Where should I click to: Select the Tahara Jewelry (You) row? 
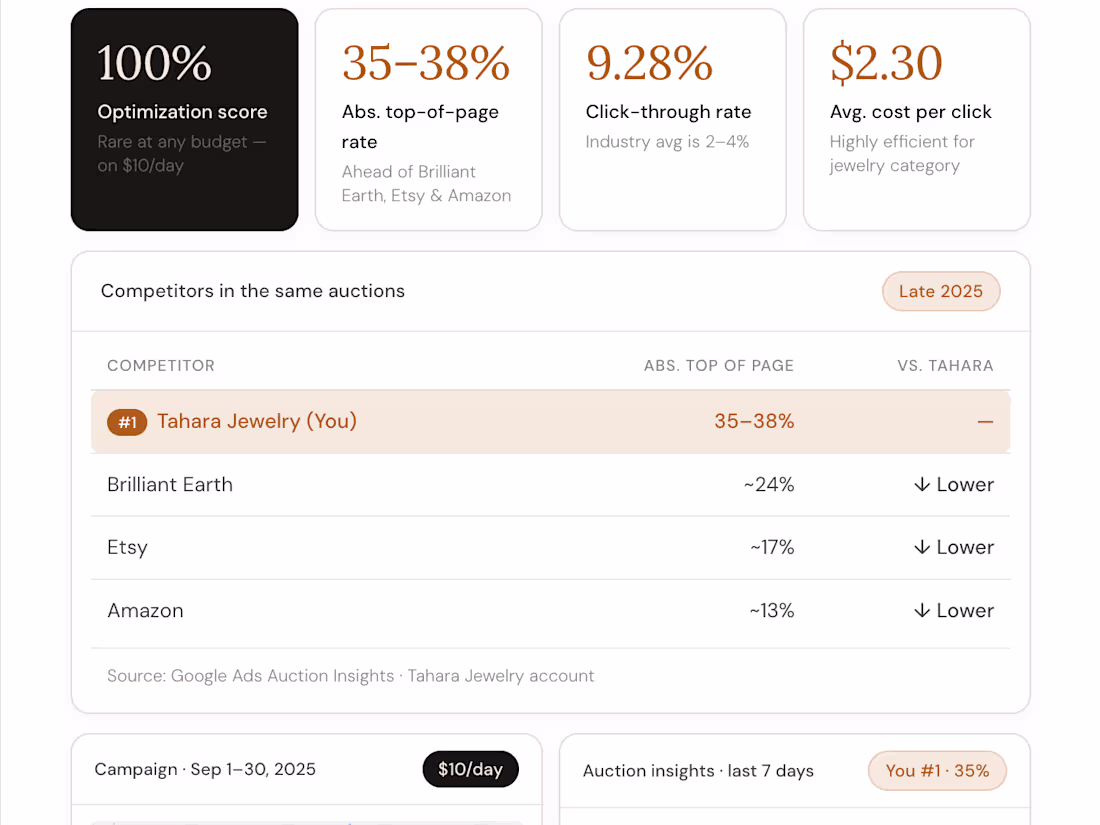[x=551, y=422]
